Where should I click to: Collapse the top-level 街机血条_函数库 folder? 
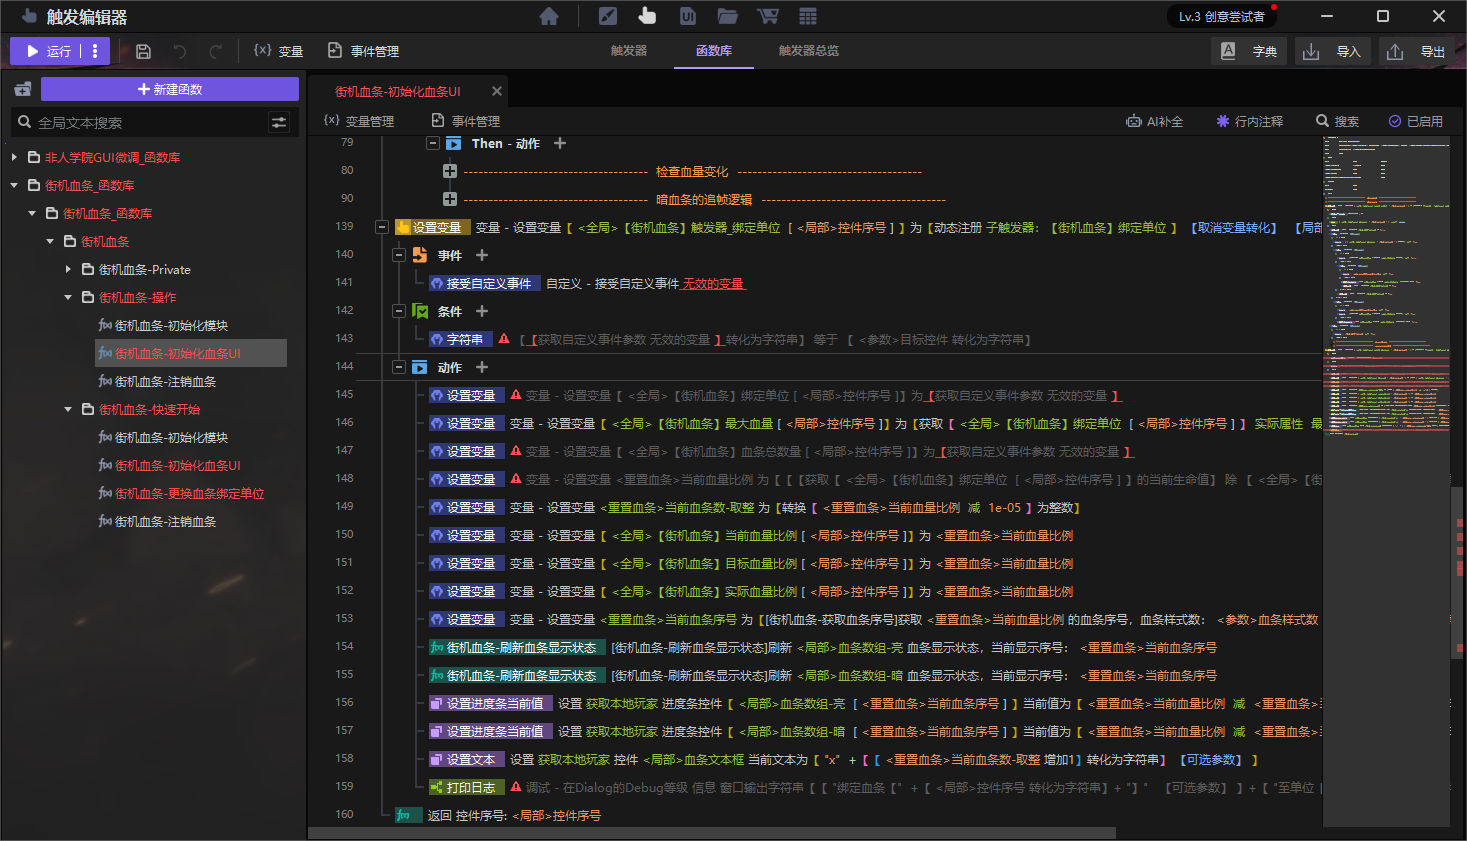tap(14, 185)
